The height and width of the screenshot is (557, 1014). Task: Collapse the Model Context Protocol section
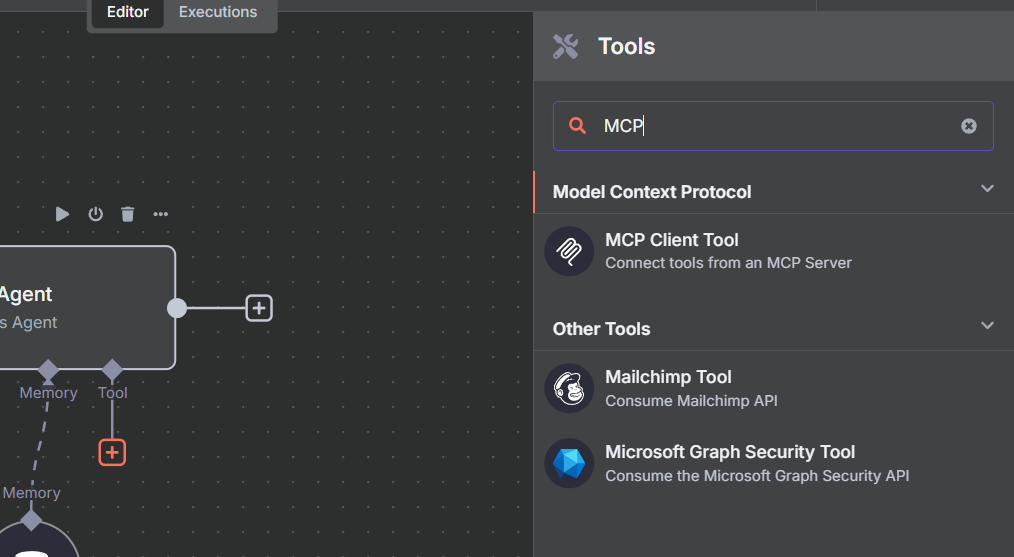pos(987,188)
